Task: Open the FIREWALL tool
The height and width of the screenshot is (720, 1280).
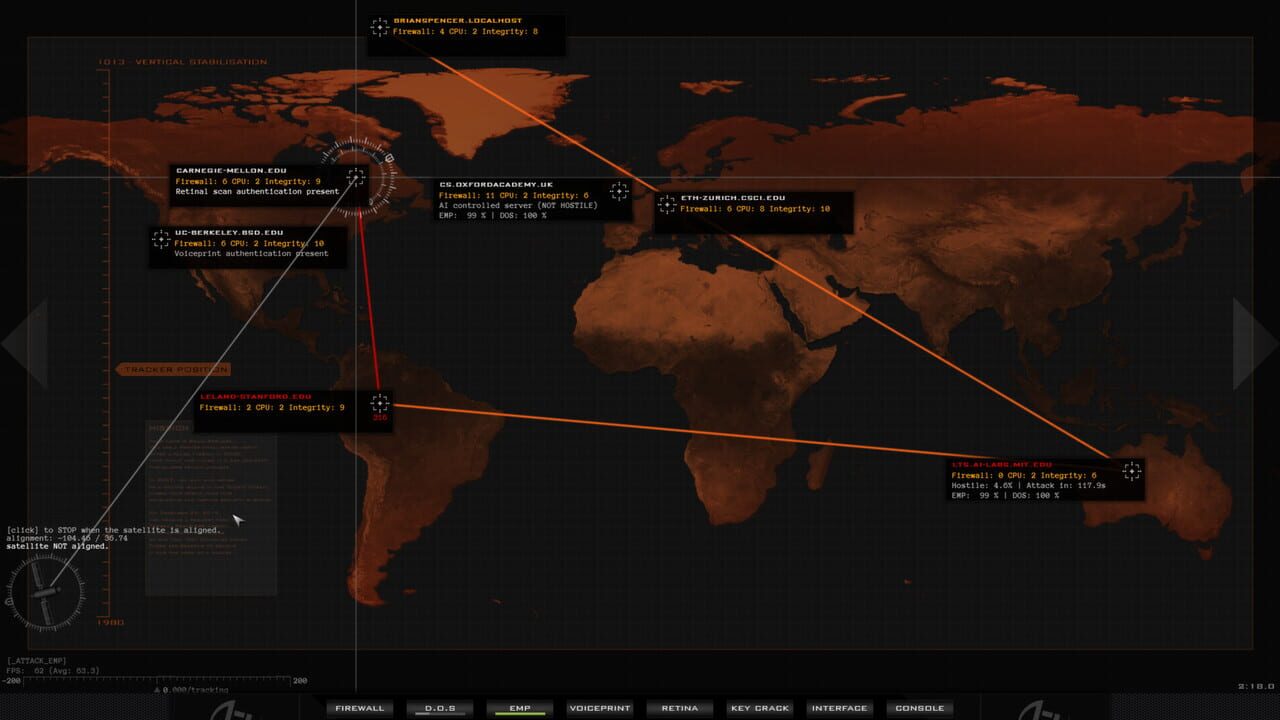Action: (360, 708)
